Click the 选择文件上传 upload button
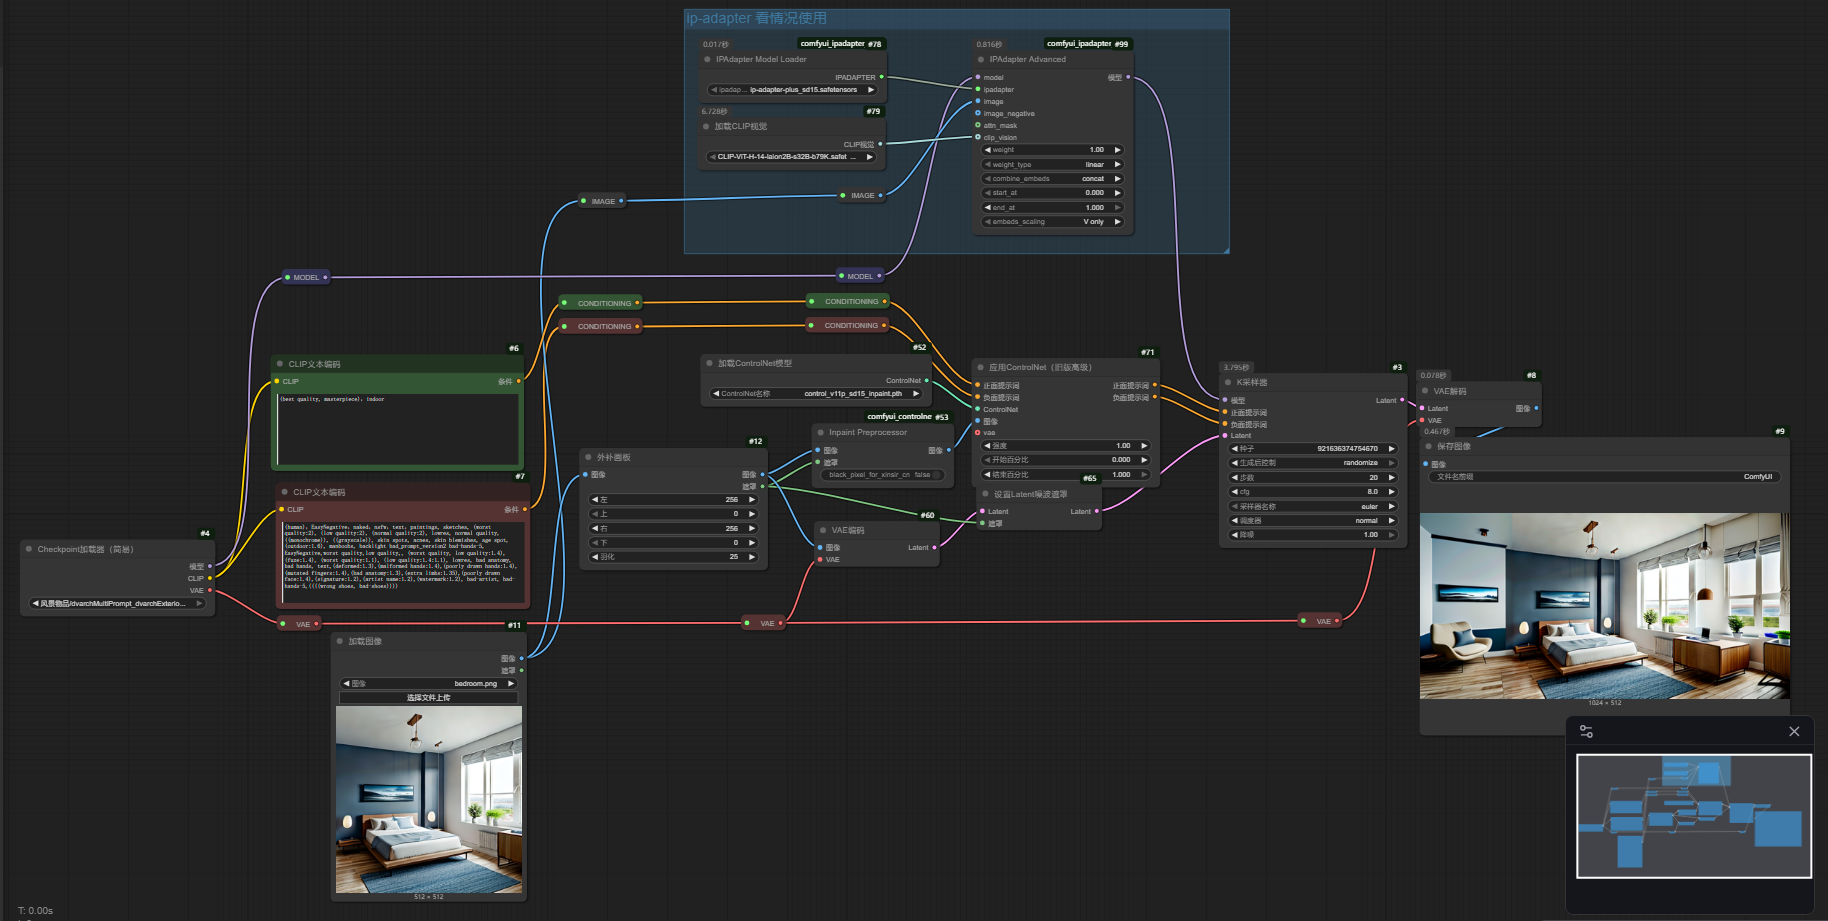 [x=428, y=698]
